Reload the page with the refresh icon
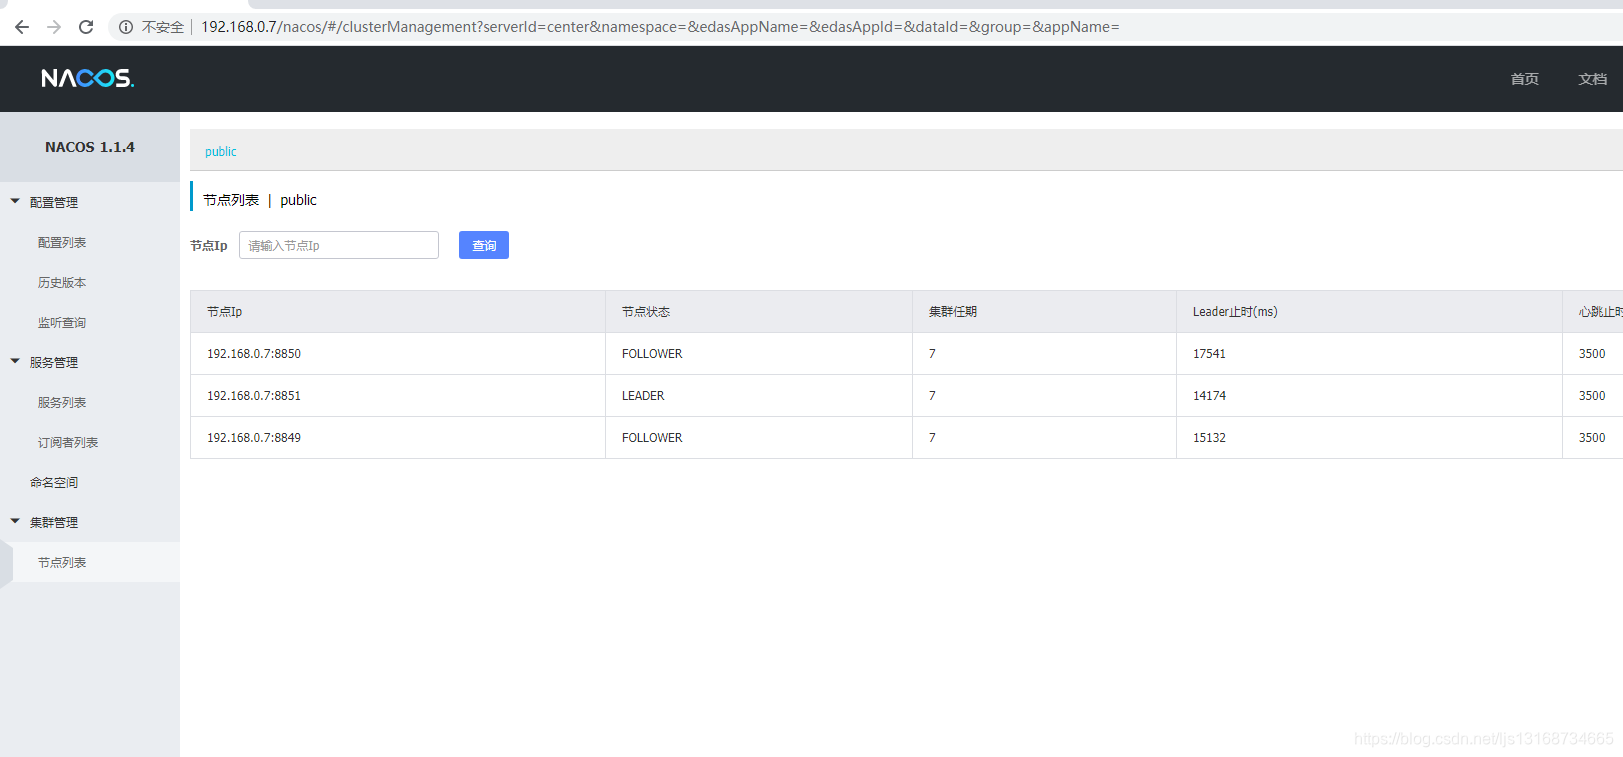 coord(86,27)
